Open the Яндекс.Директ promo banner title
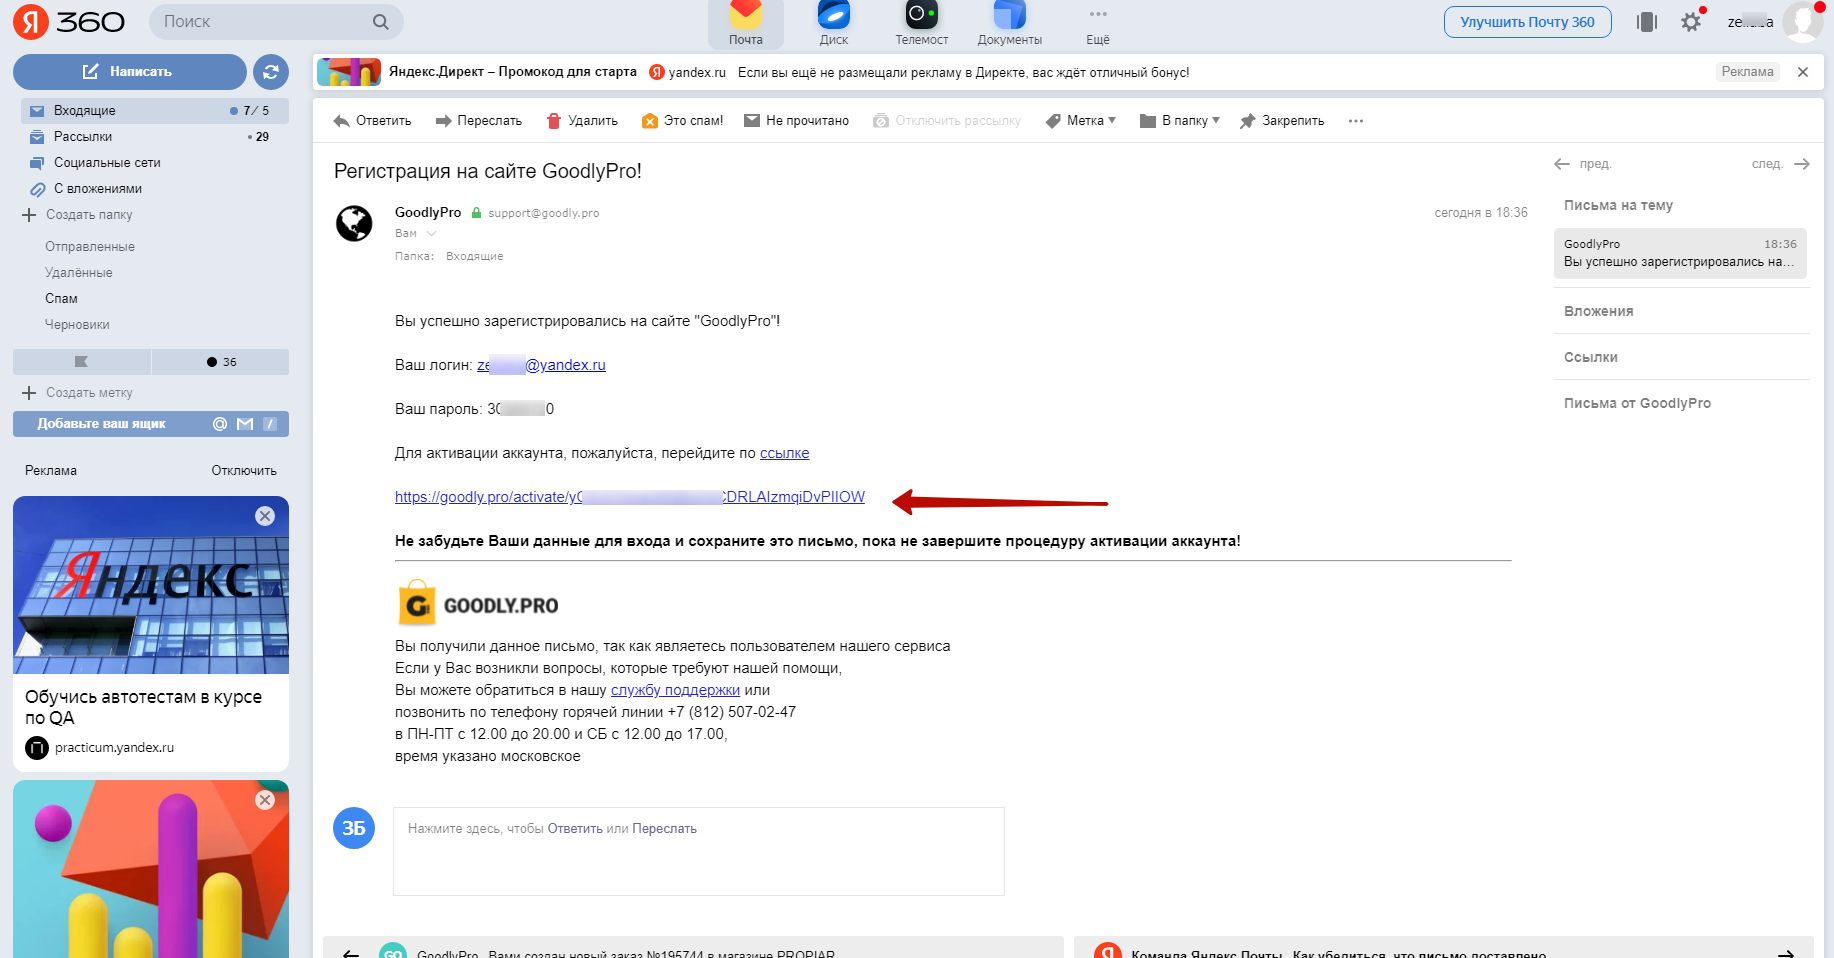Viewport: 1834px width, 958px height. coord(512,72)
